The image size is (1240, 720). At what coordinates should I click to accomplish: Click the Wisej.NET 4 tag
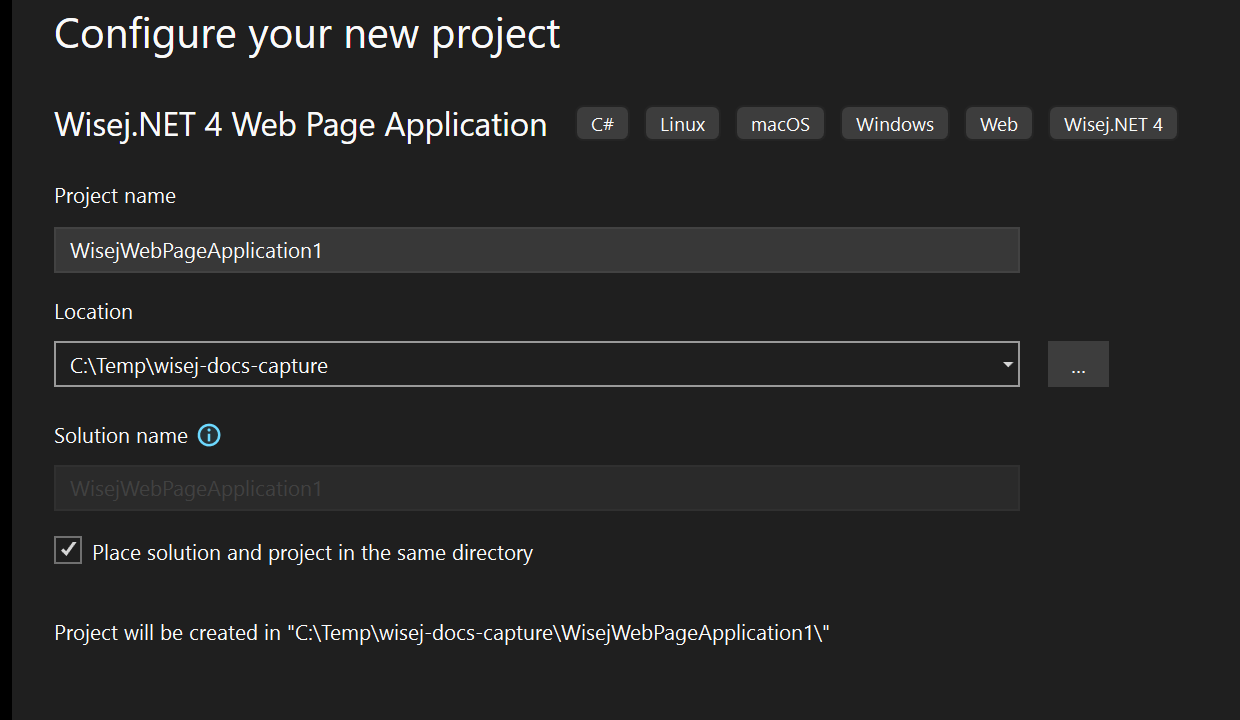pyautogui.click(x=1114, y=124)
